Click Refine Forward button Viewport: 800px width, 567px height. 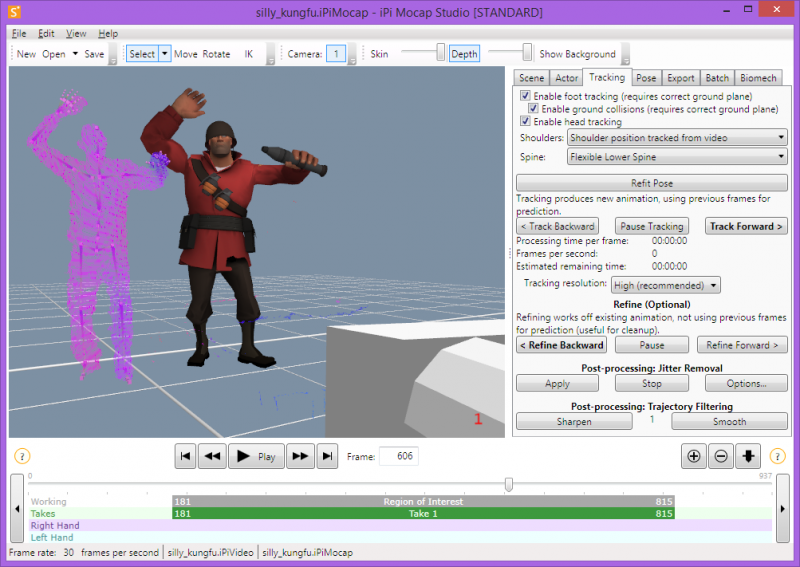point(742,345)
